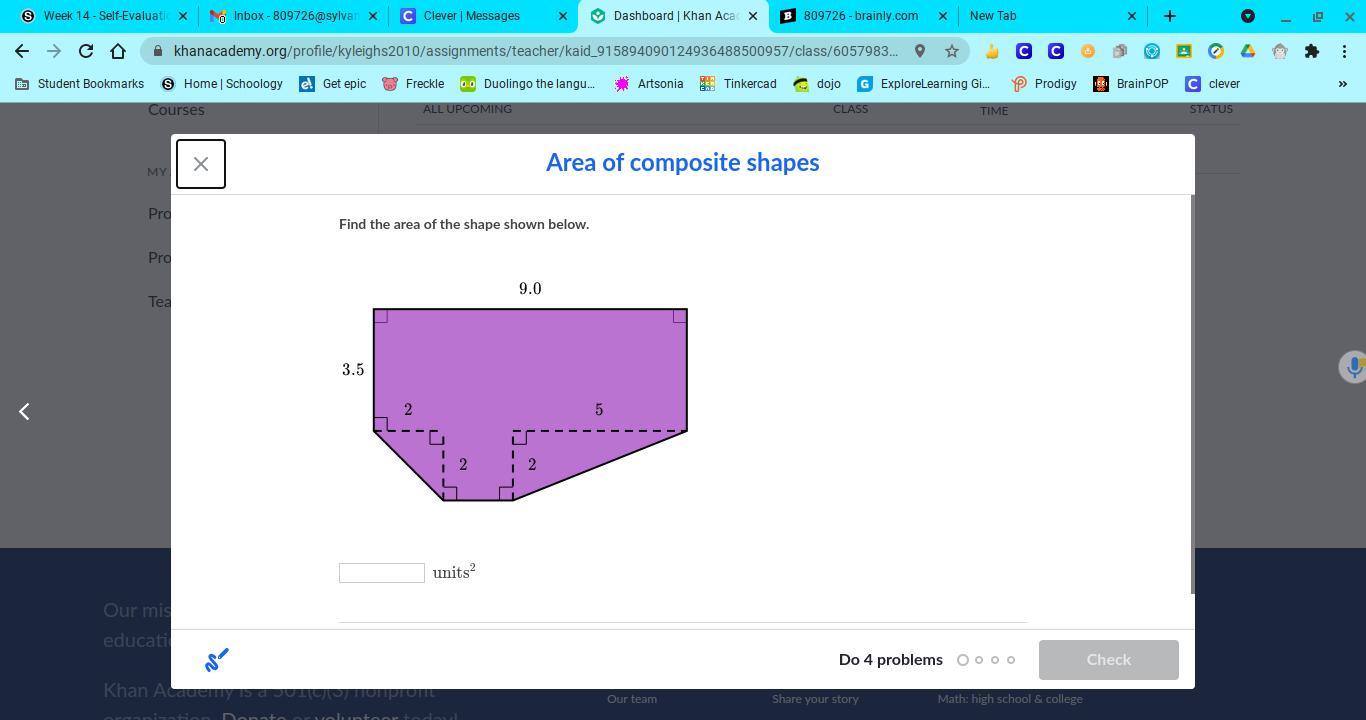Open Student Bookmarks folder
This screenshot has height=720, width=1366.
[x=79, y=84]
